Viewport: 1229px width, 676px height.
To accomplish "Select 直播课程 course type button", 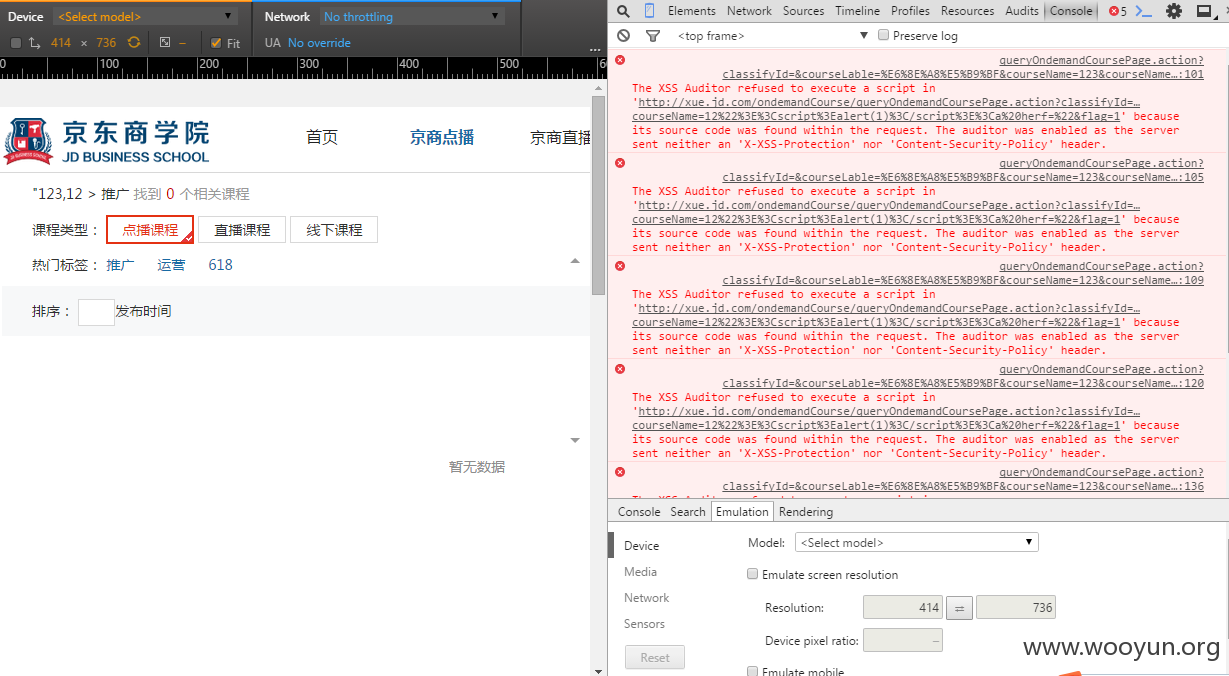I will [x=242, y=230].
